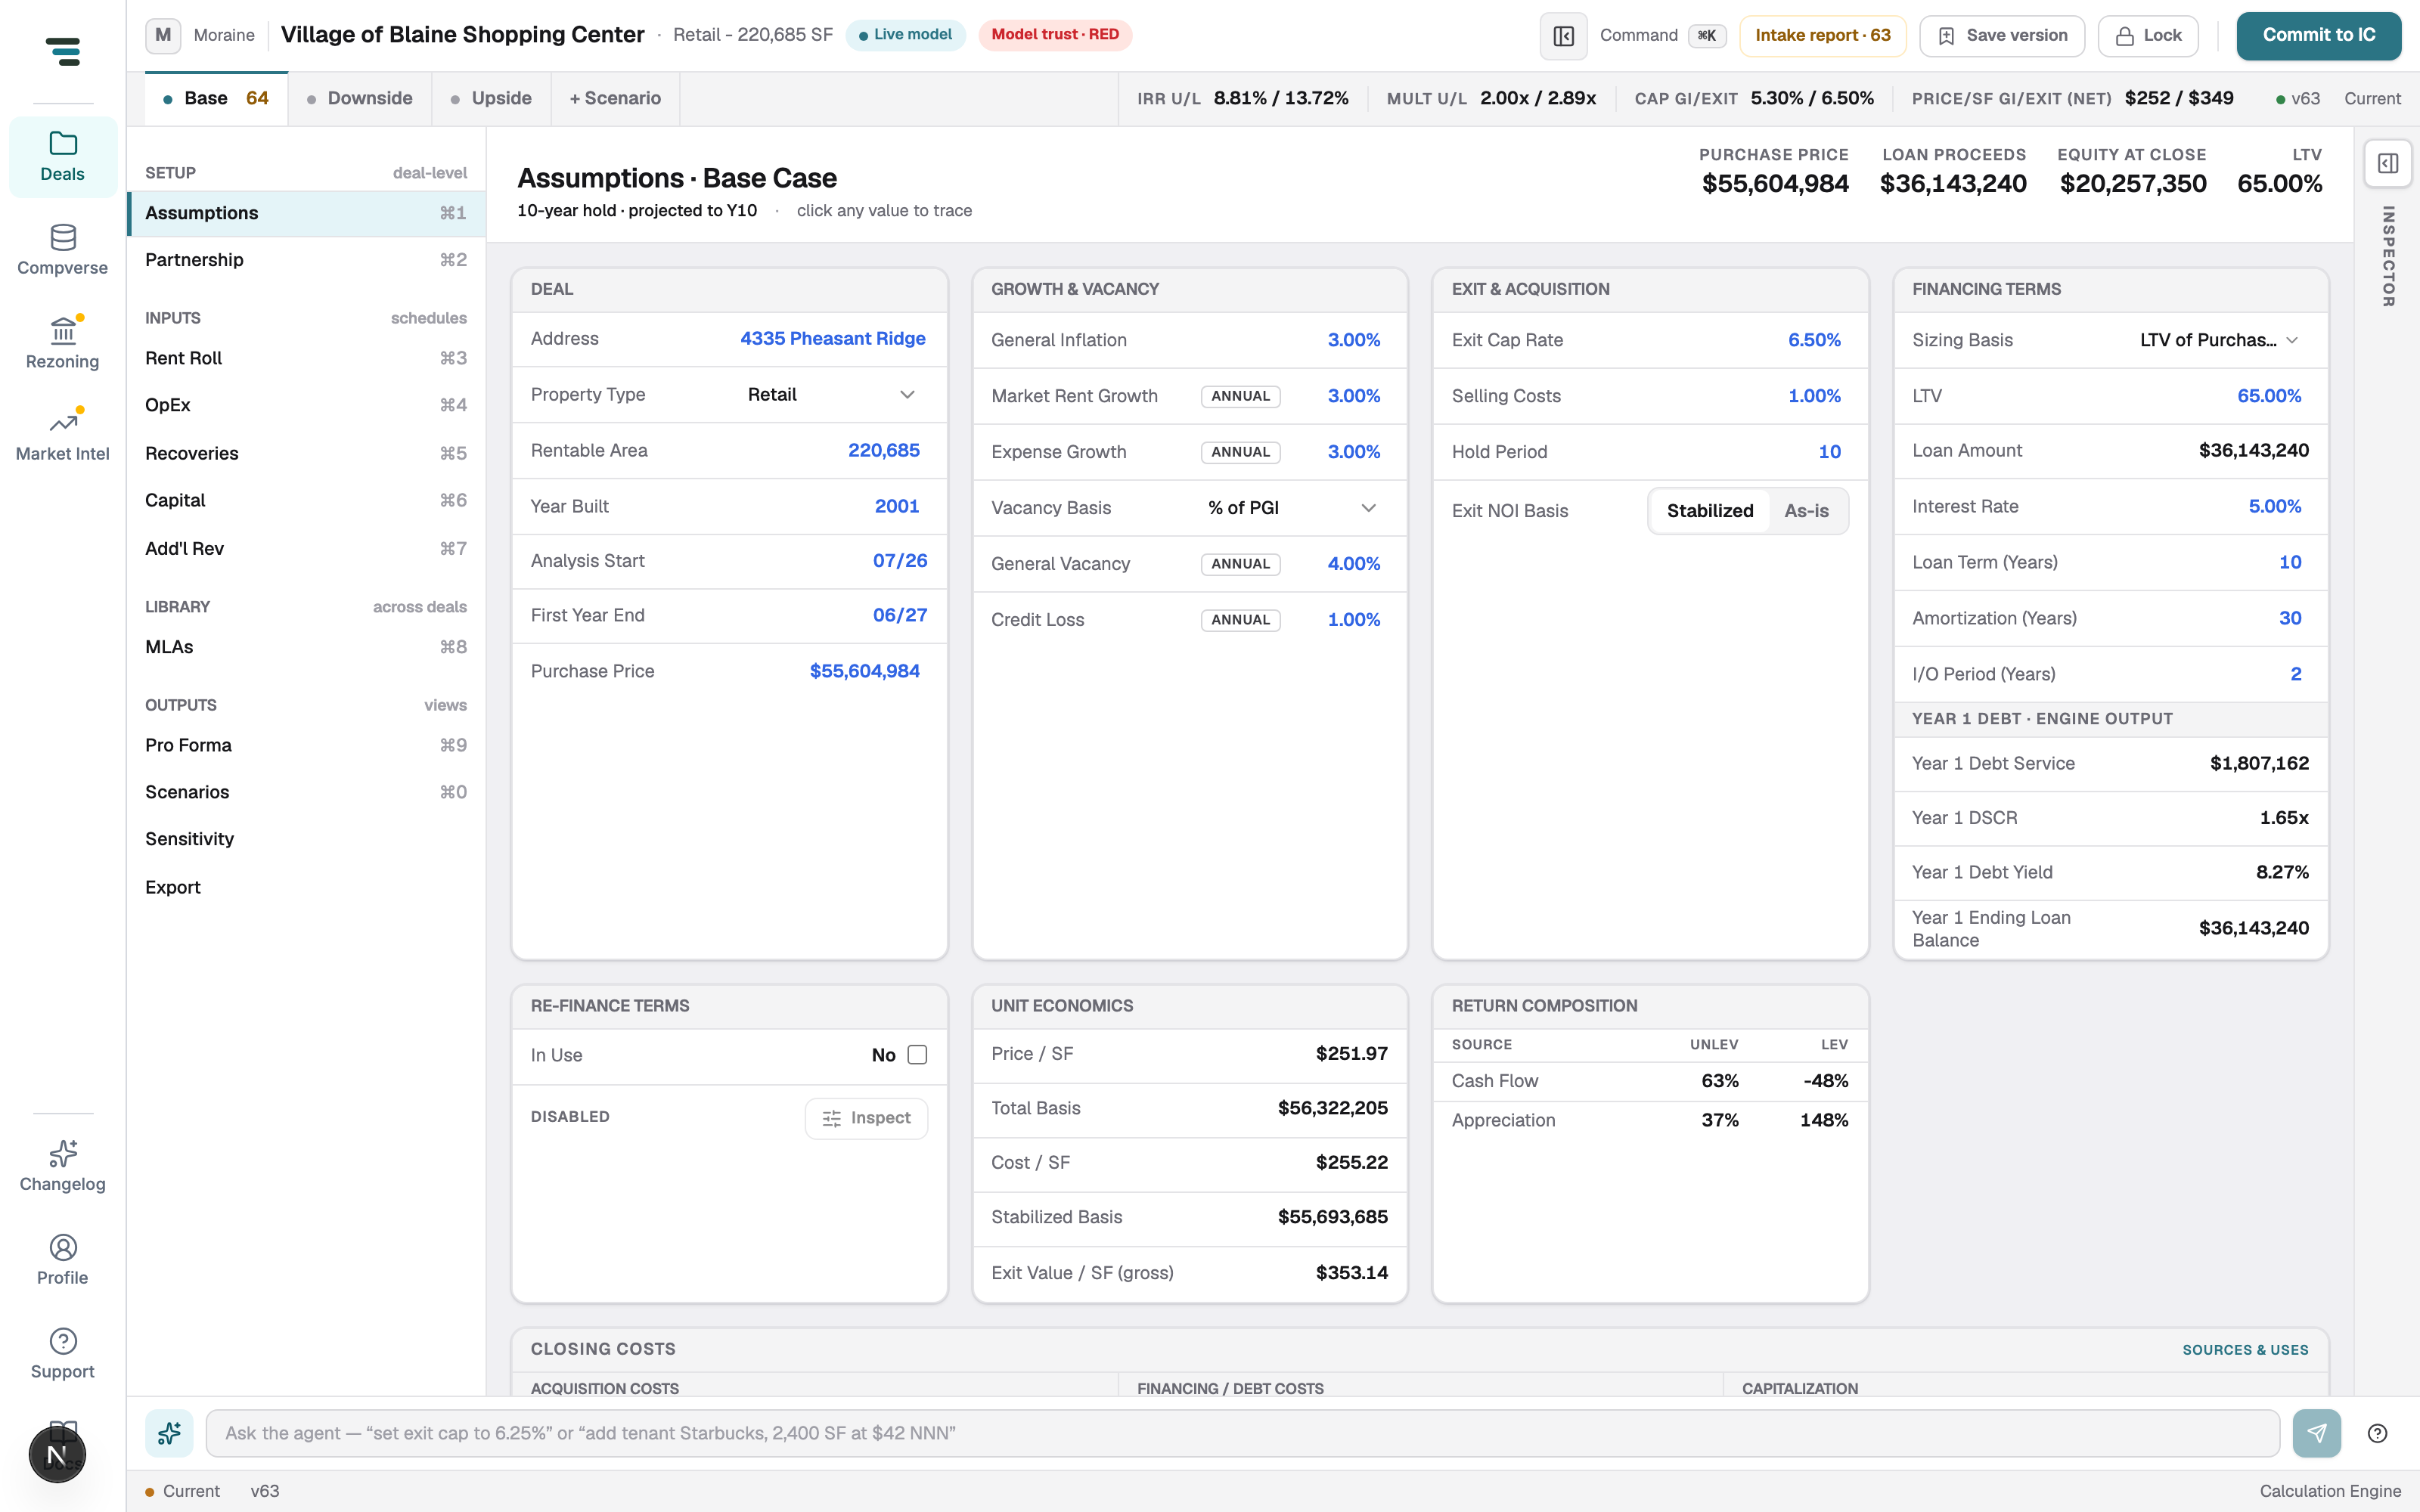Open the Compverse database icon

coord(63,237)
